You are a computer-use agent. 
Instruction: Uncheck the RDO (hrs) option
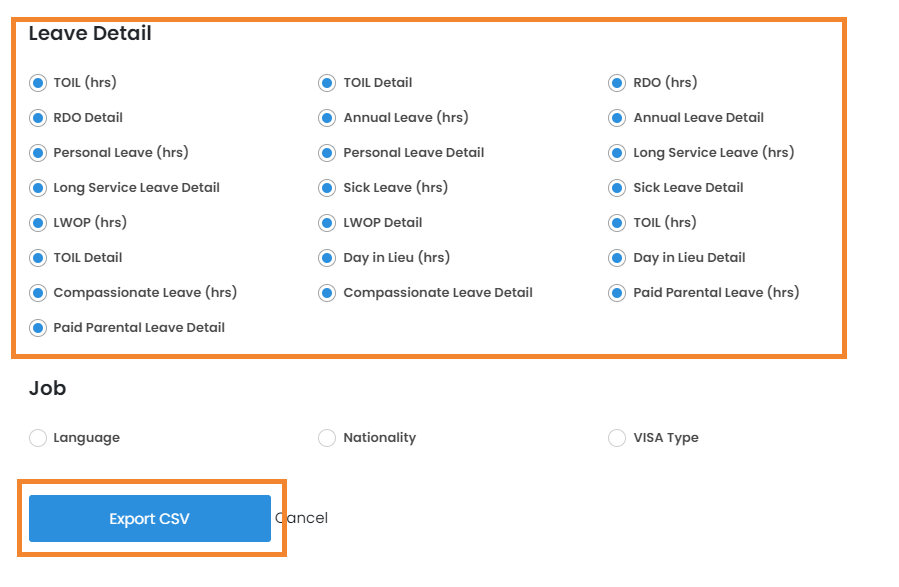tap(617, 83)
